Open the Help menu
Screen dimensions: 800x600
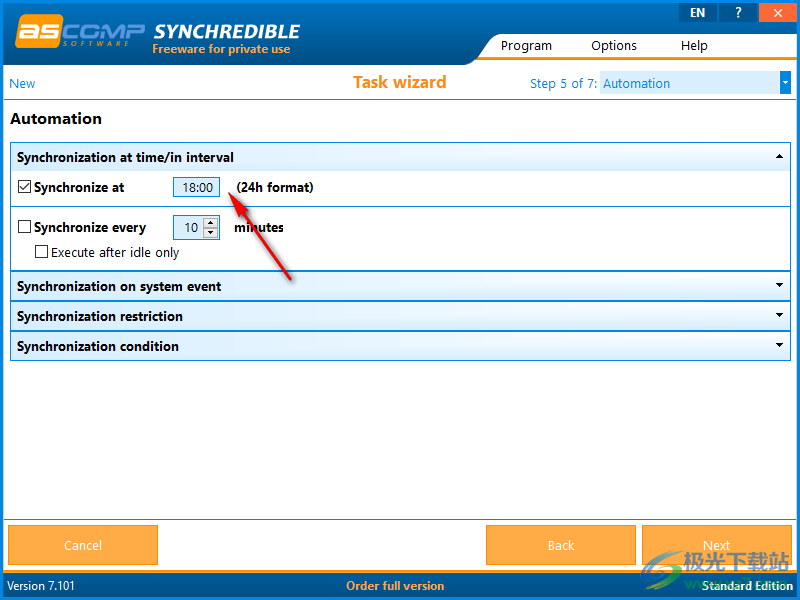tap(694, 45)
